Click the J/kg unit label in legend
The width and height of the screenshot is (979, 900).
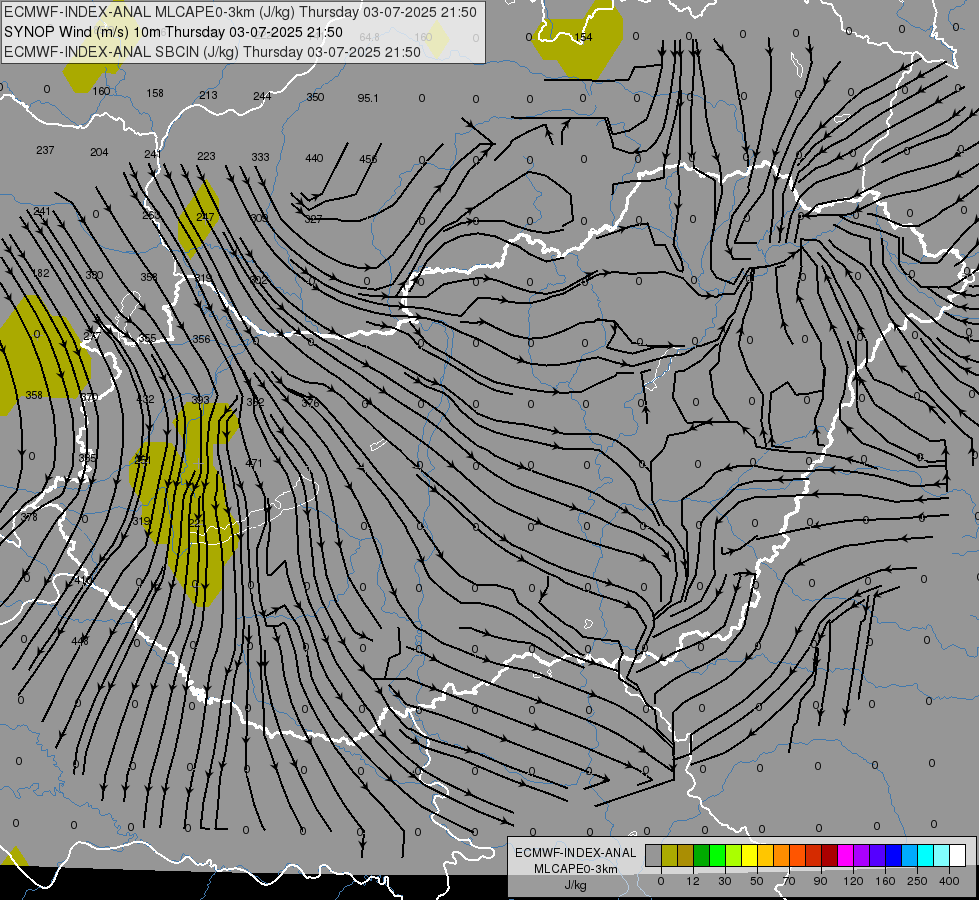coord(576,885)
